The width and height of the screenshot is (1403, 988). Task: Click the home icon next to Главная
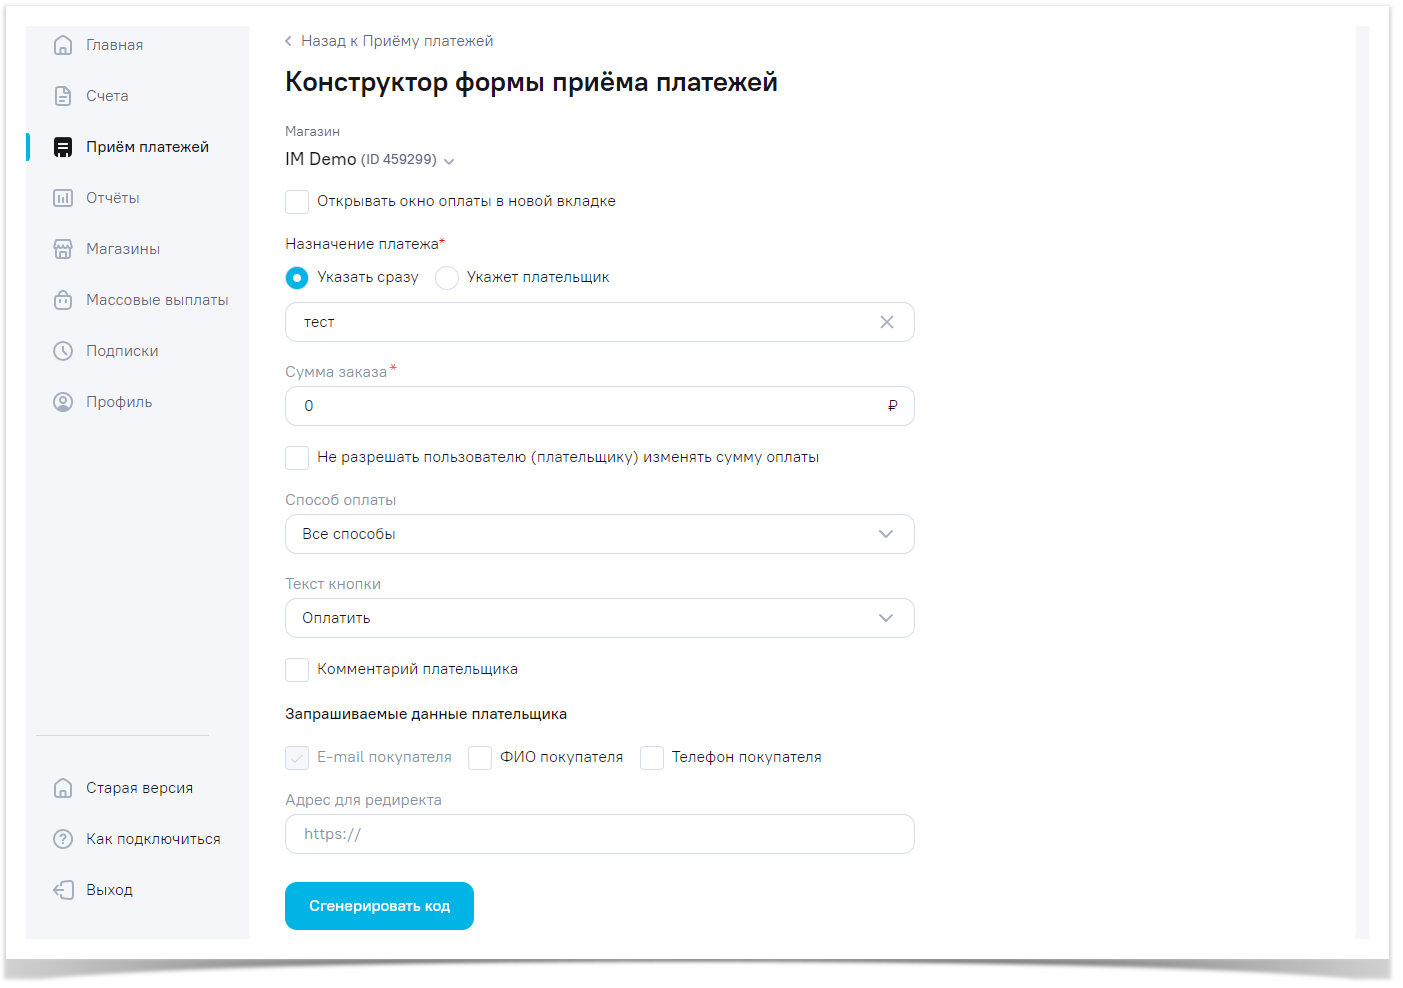pos(63,45)
